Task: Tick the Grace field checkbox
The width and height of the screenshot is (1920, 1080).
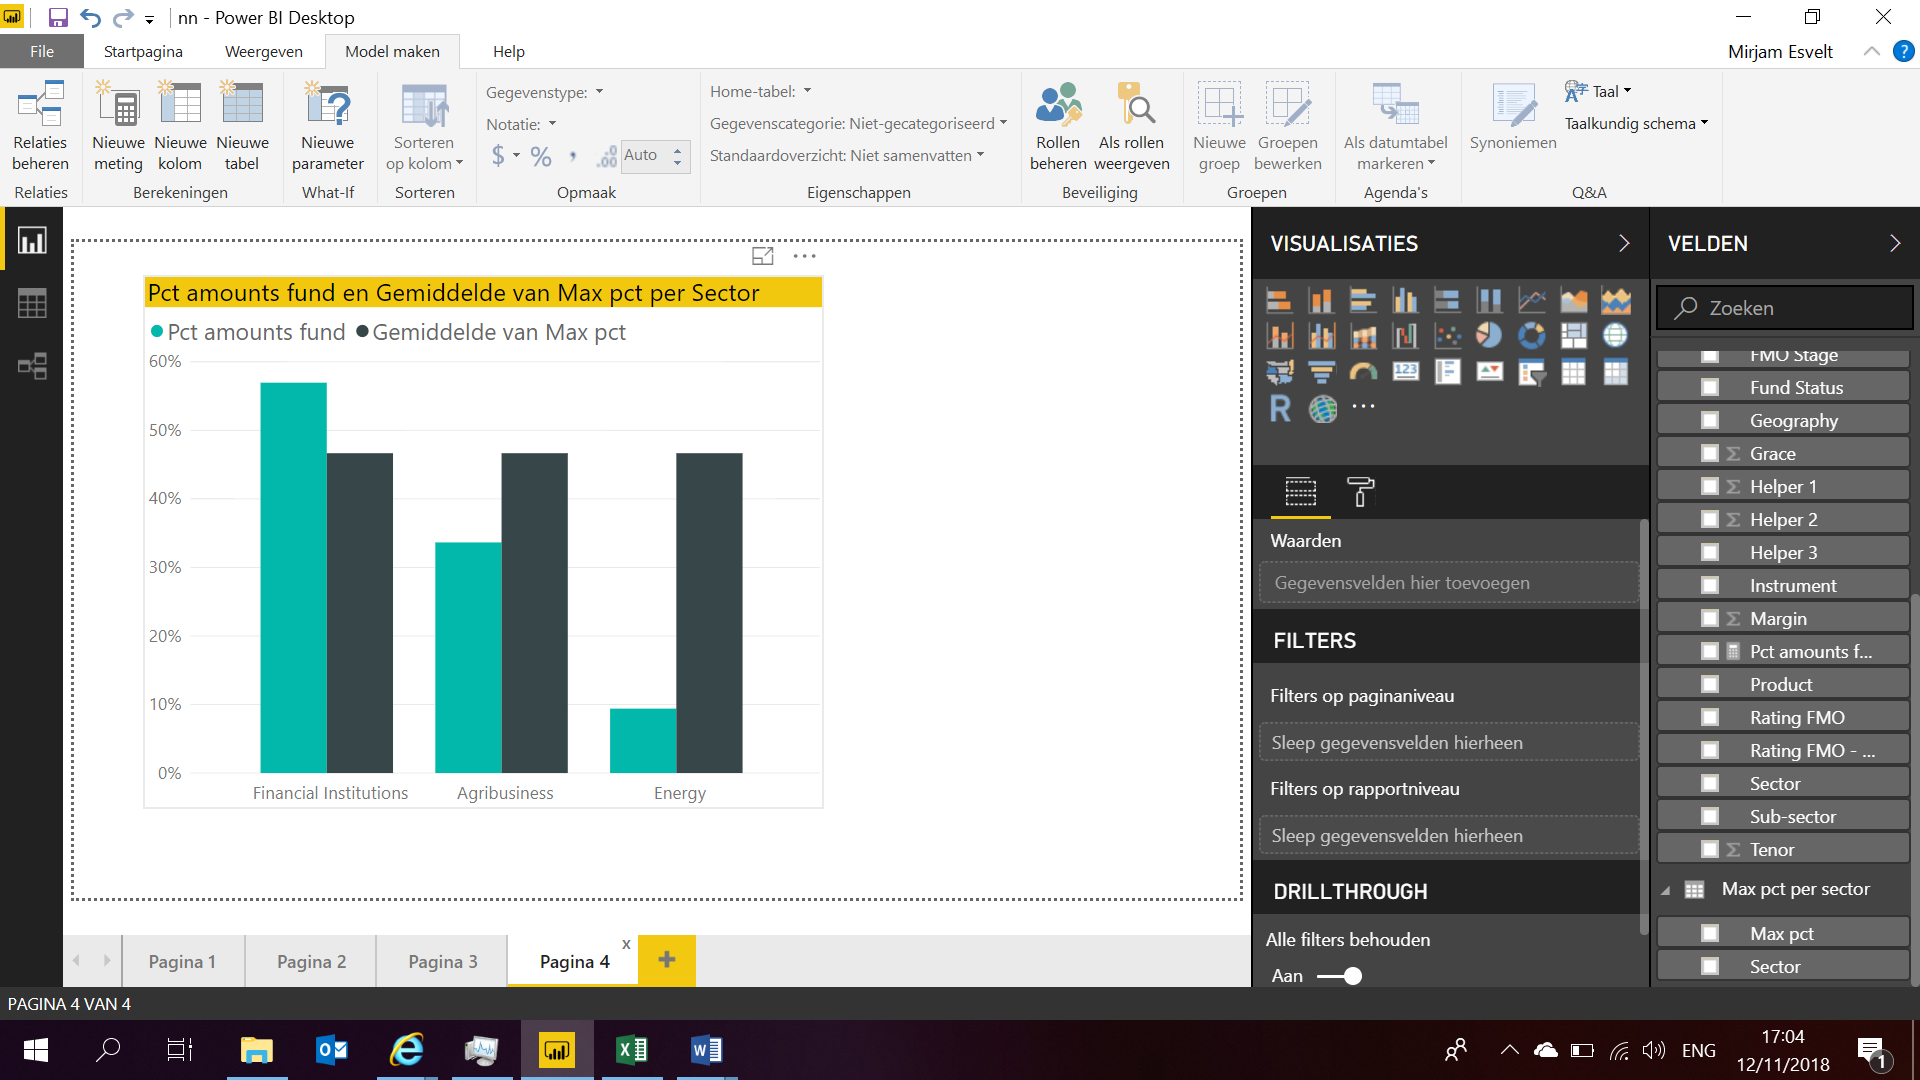Action: point(1710,453)
